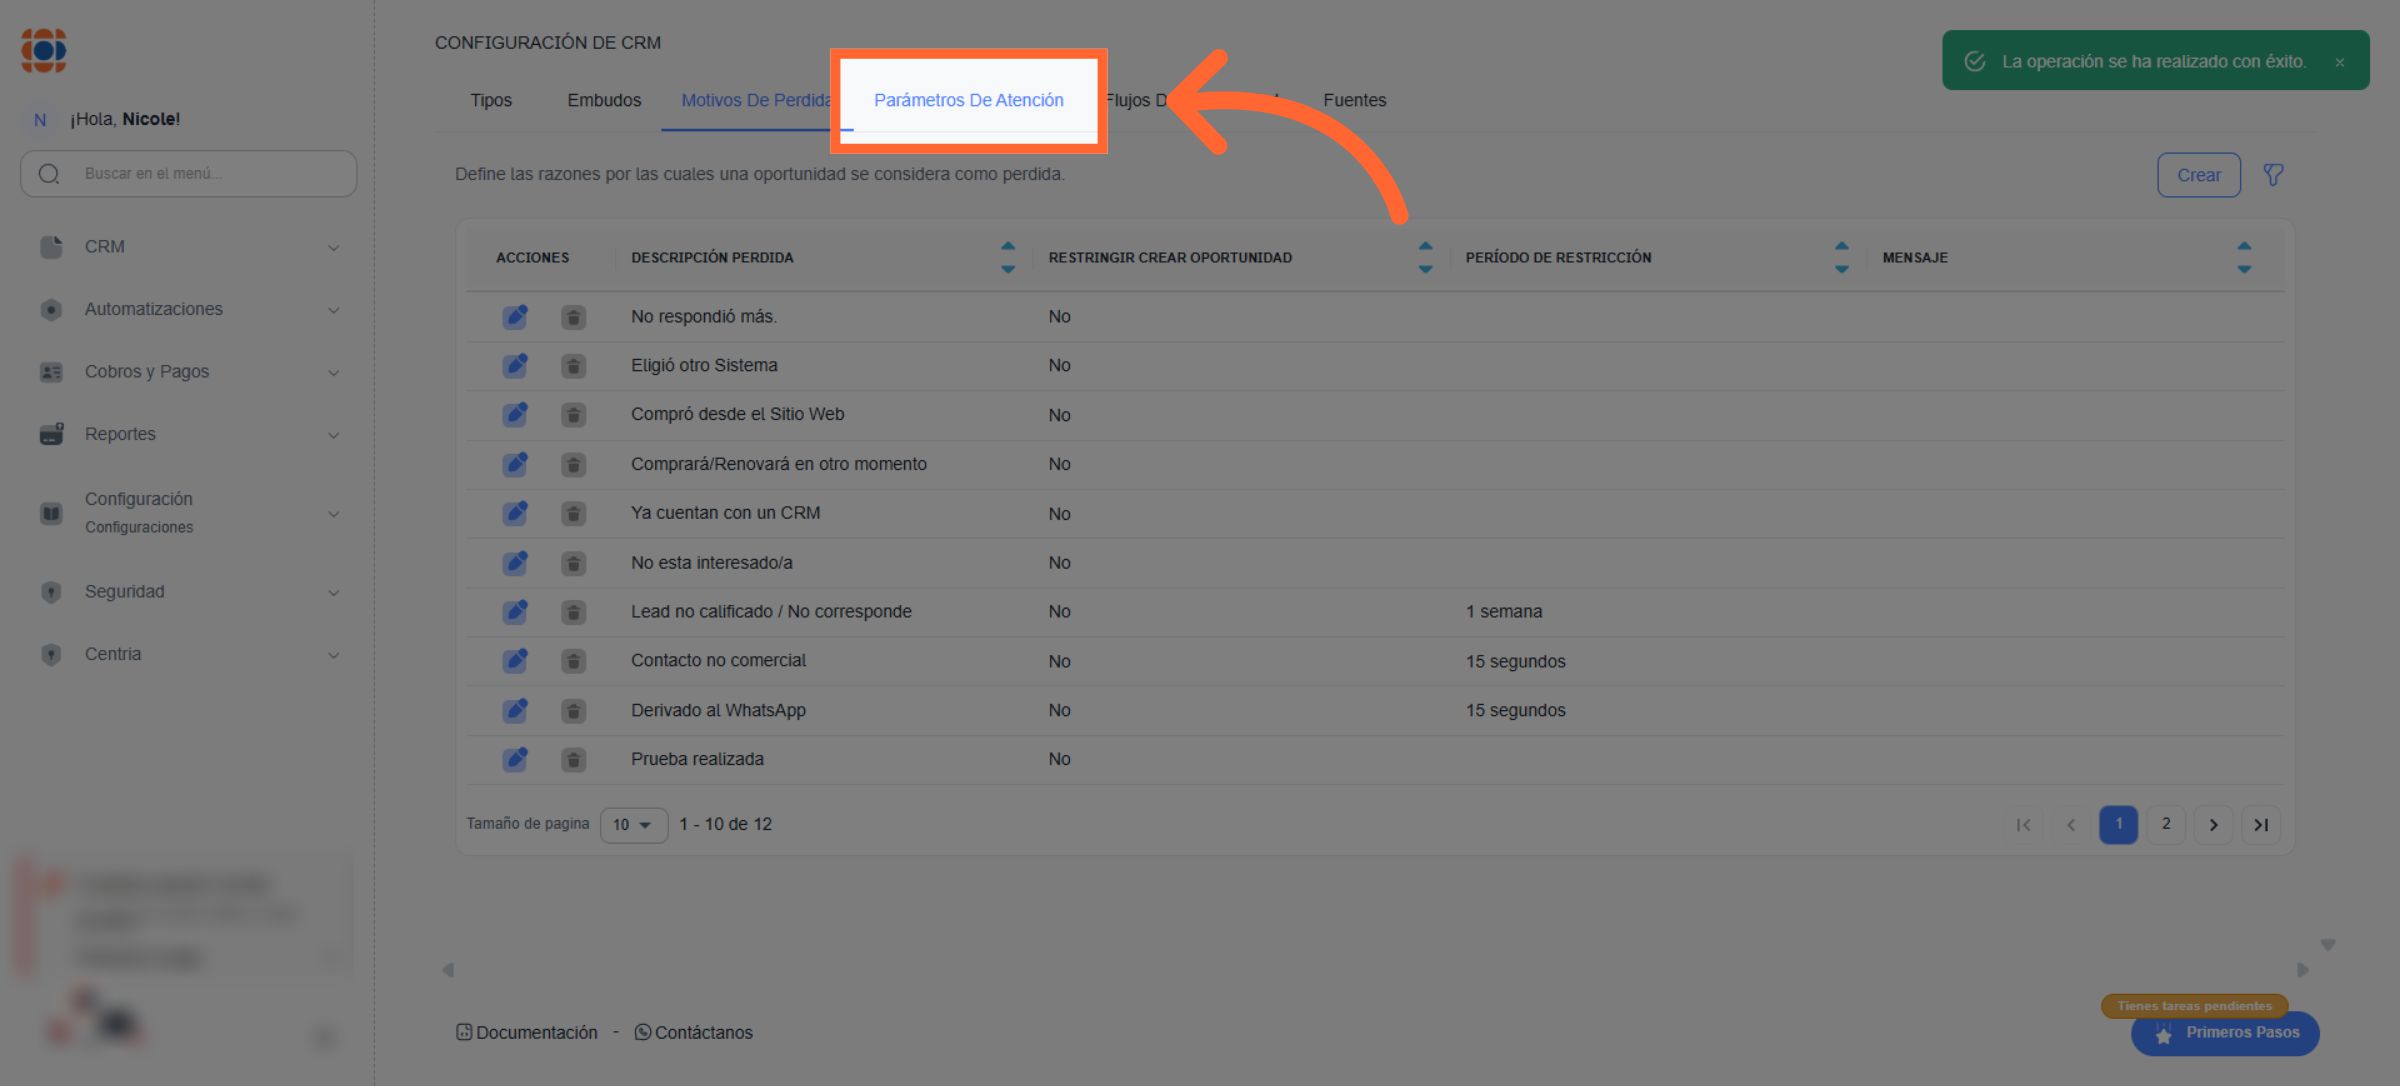The width and height of the screenshot is (2400, 1086).
Task: Edit the 'Ya cuentan con un CRM' entry
Action: 515,514
